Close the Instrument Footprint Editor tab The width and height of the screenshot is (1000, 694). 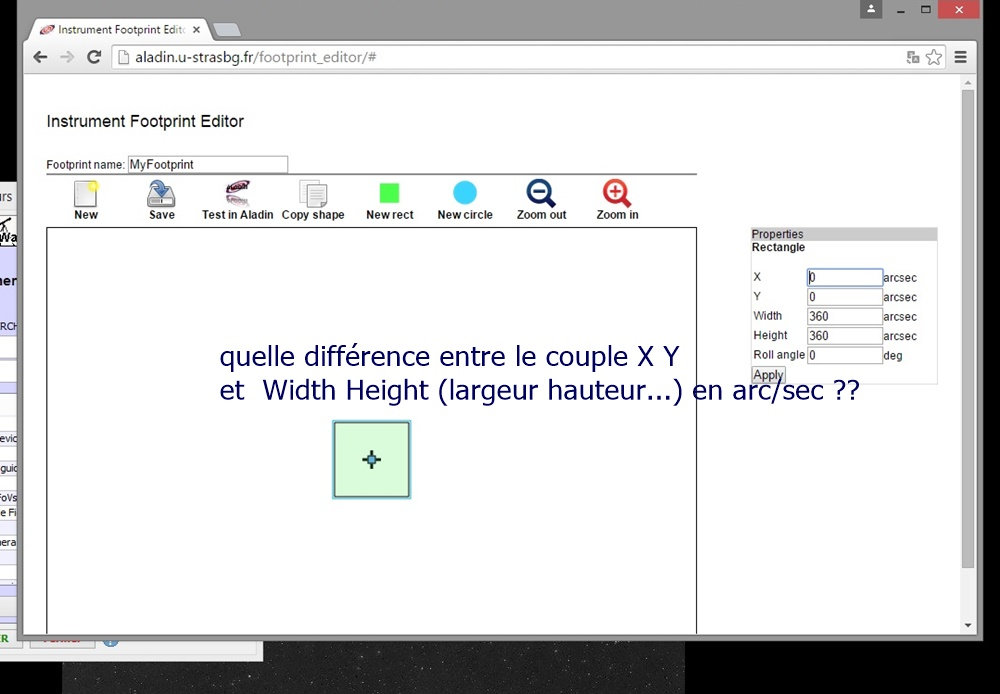[196, 29]
